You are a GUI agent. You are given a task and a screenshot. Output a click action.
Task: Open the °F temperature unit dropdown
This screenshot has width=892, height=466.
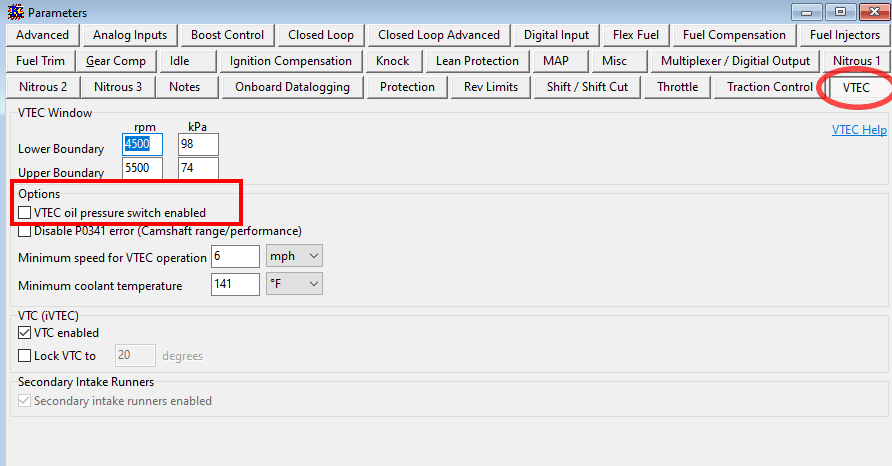(x=294, y=283)
